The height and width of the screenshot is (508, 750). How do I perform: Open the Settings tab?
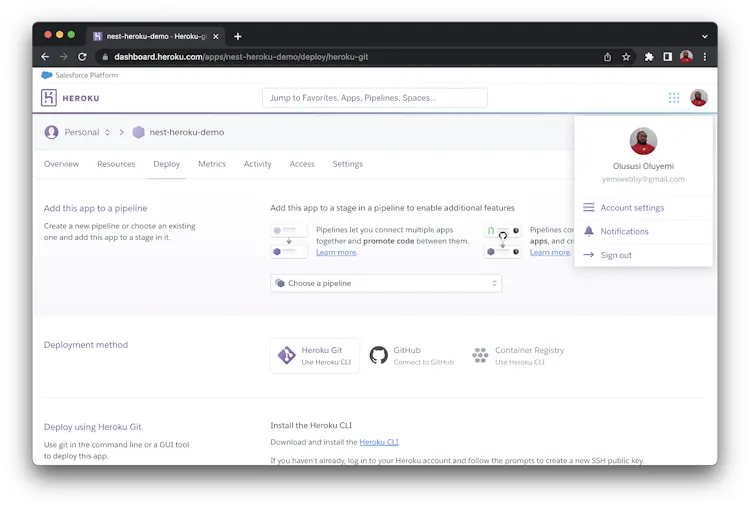(348, 164)
